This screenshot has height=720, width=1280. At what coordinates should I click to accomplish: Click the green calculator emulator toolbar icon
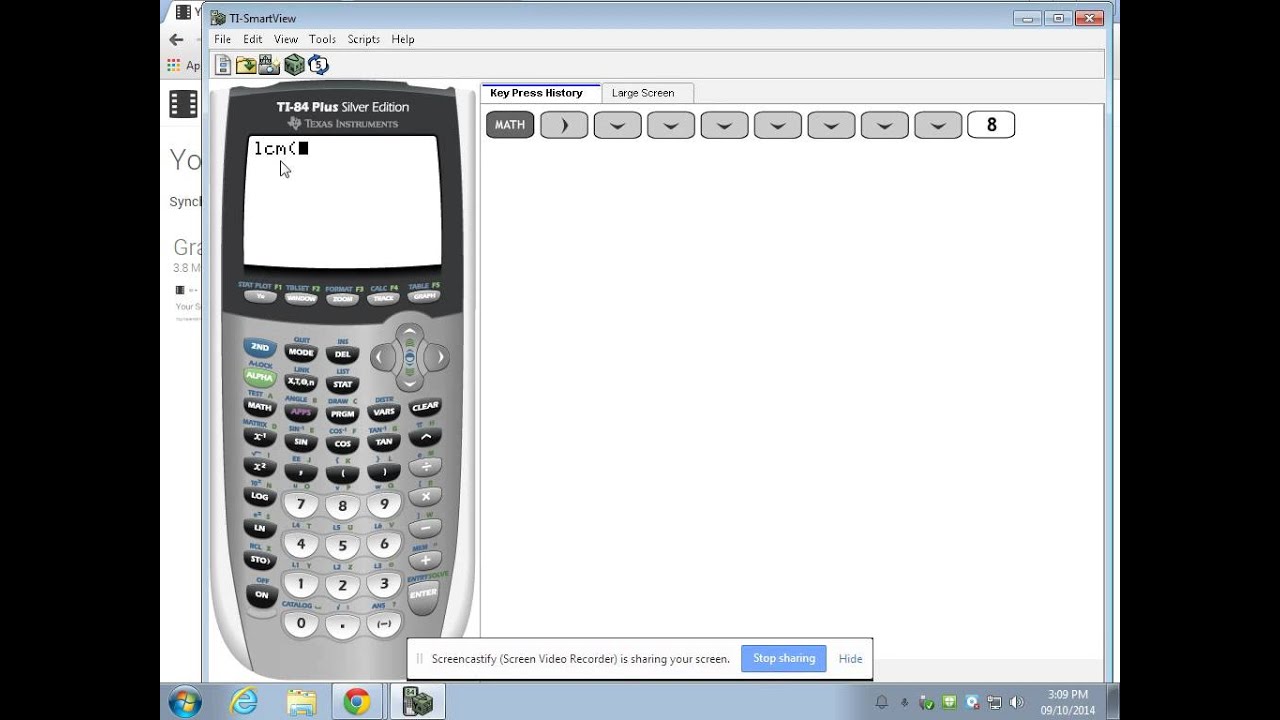point(294,65)
